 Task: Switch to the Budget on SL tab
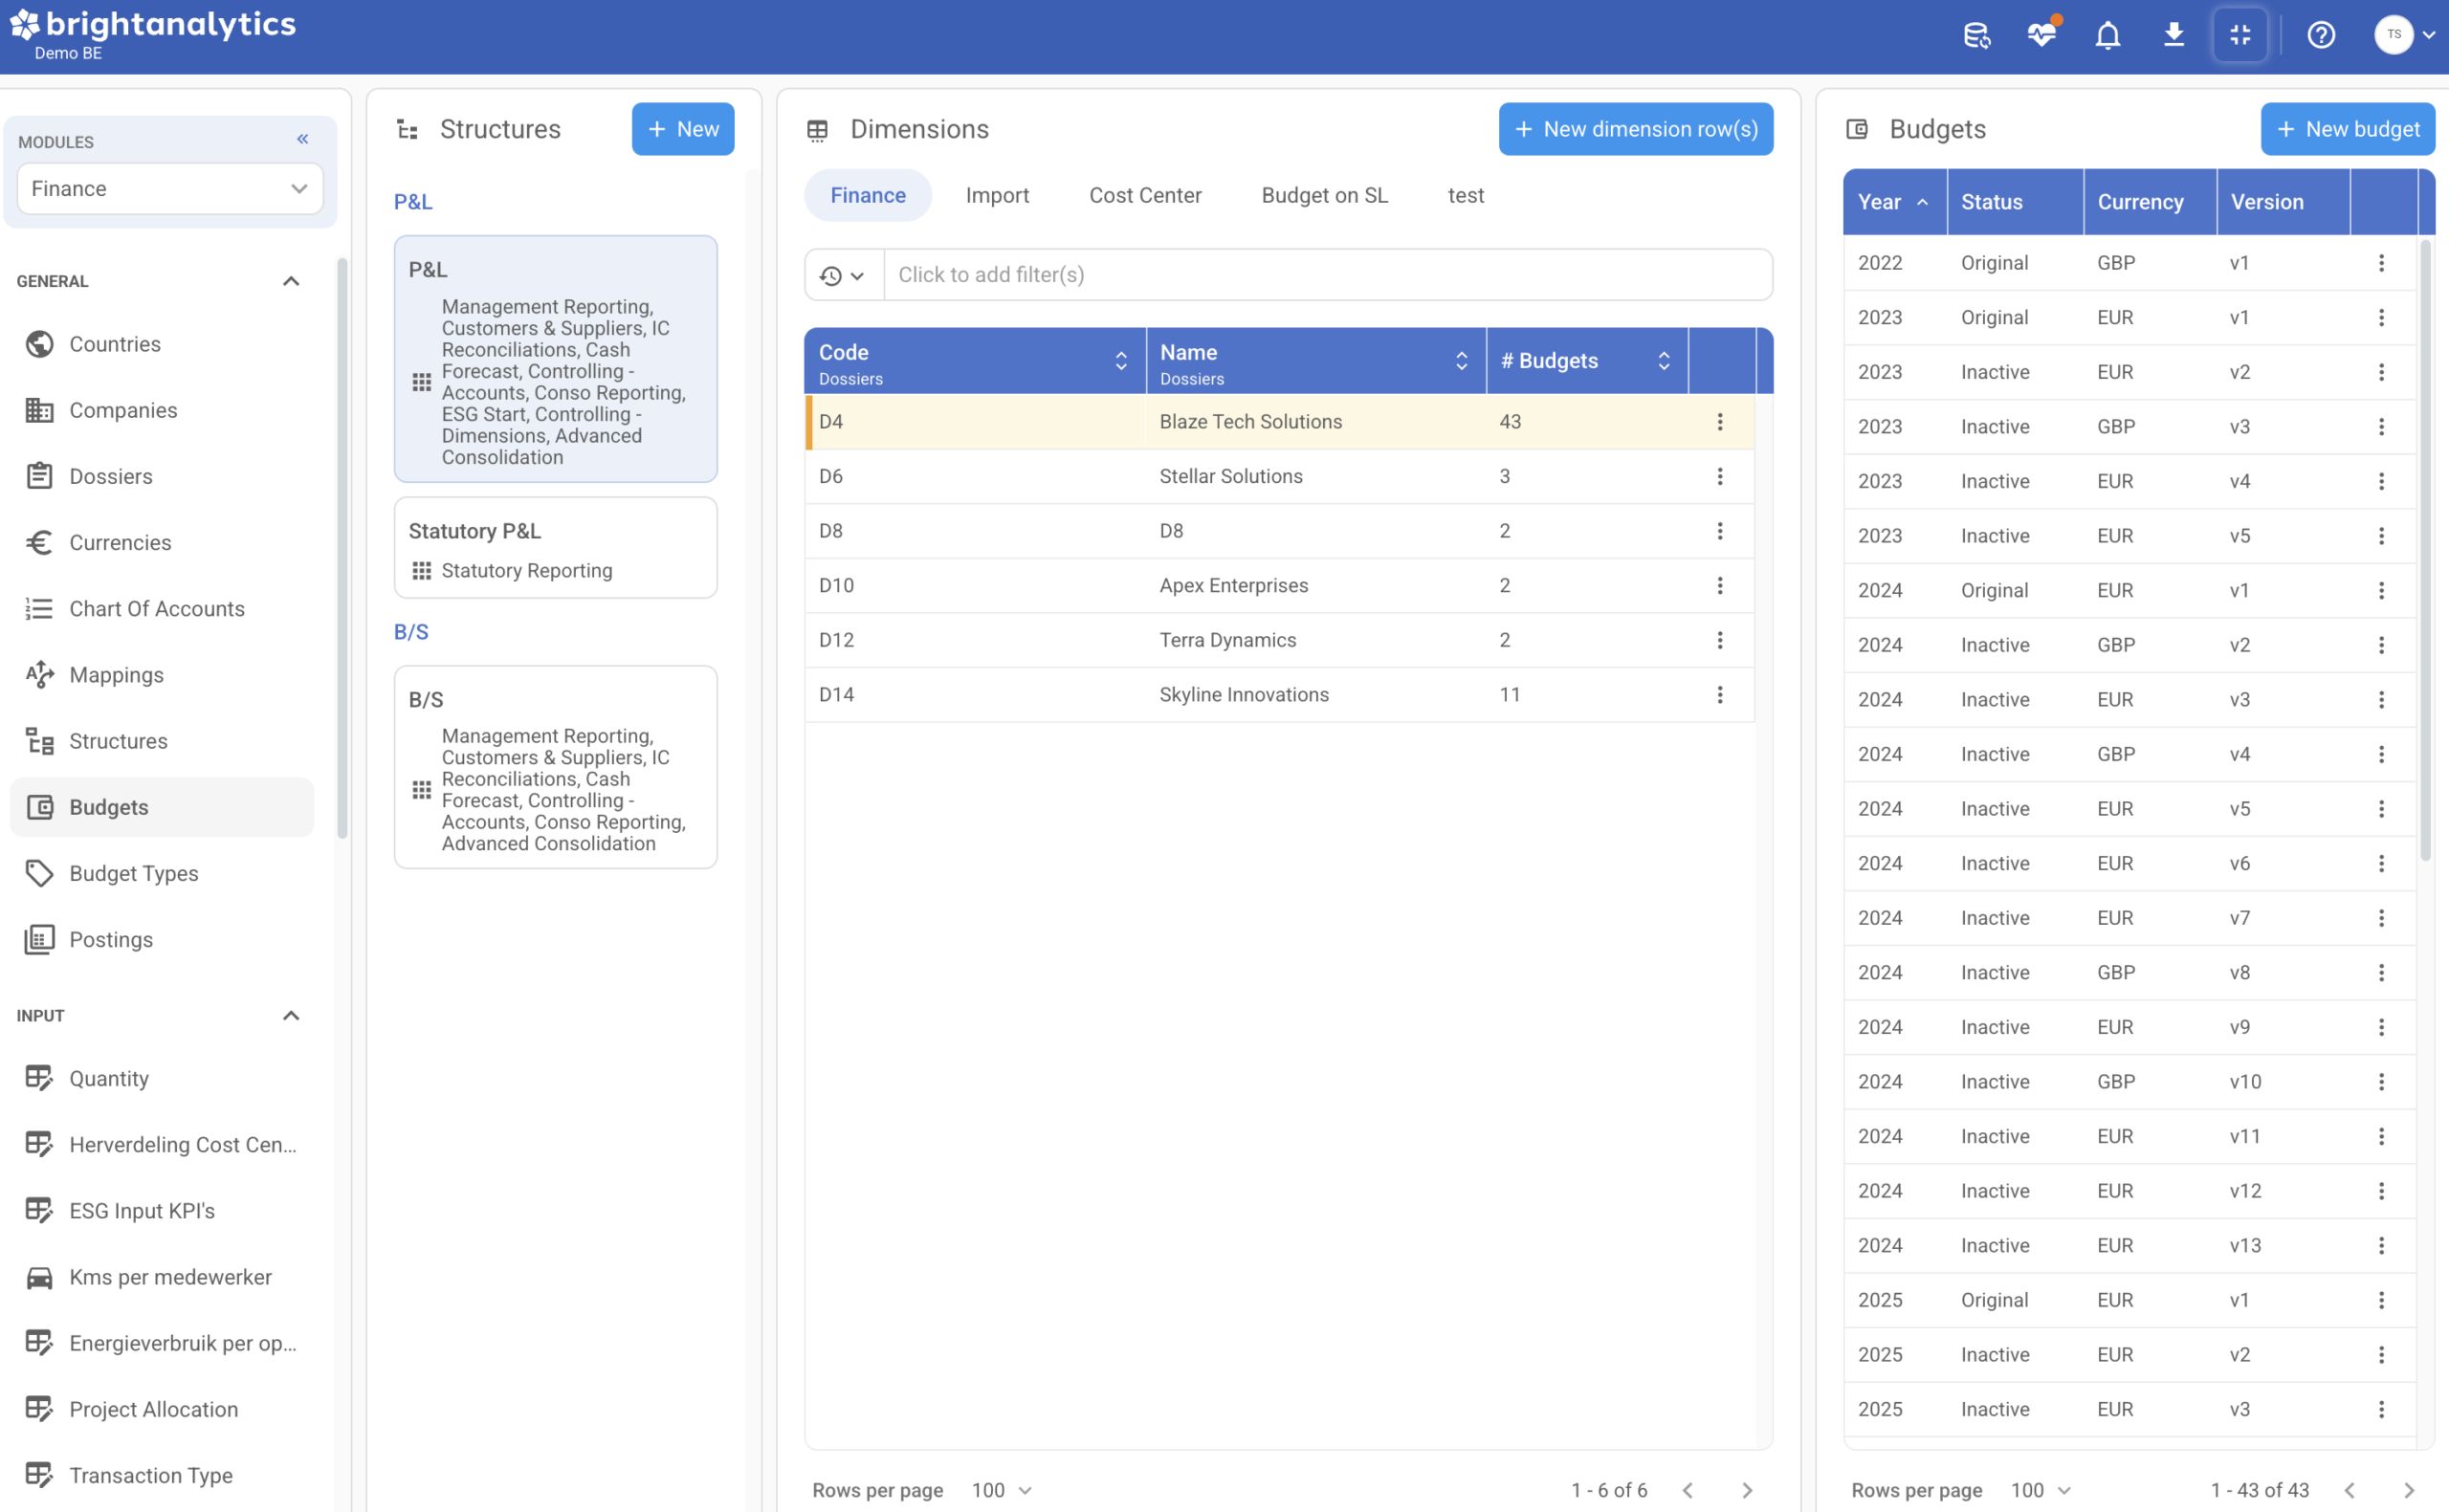click(1324, 195)
